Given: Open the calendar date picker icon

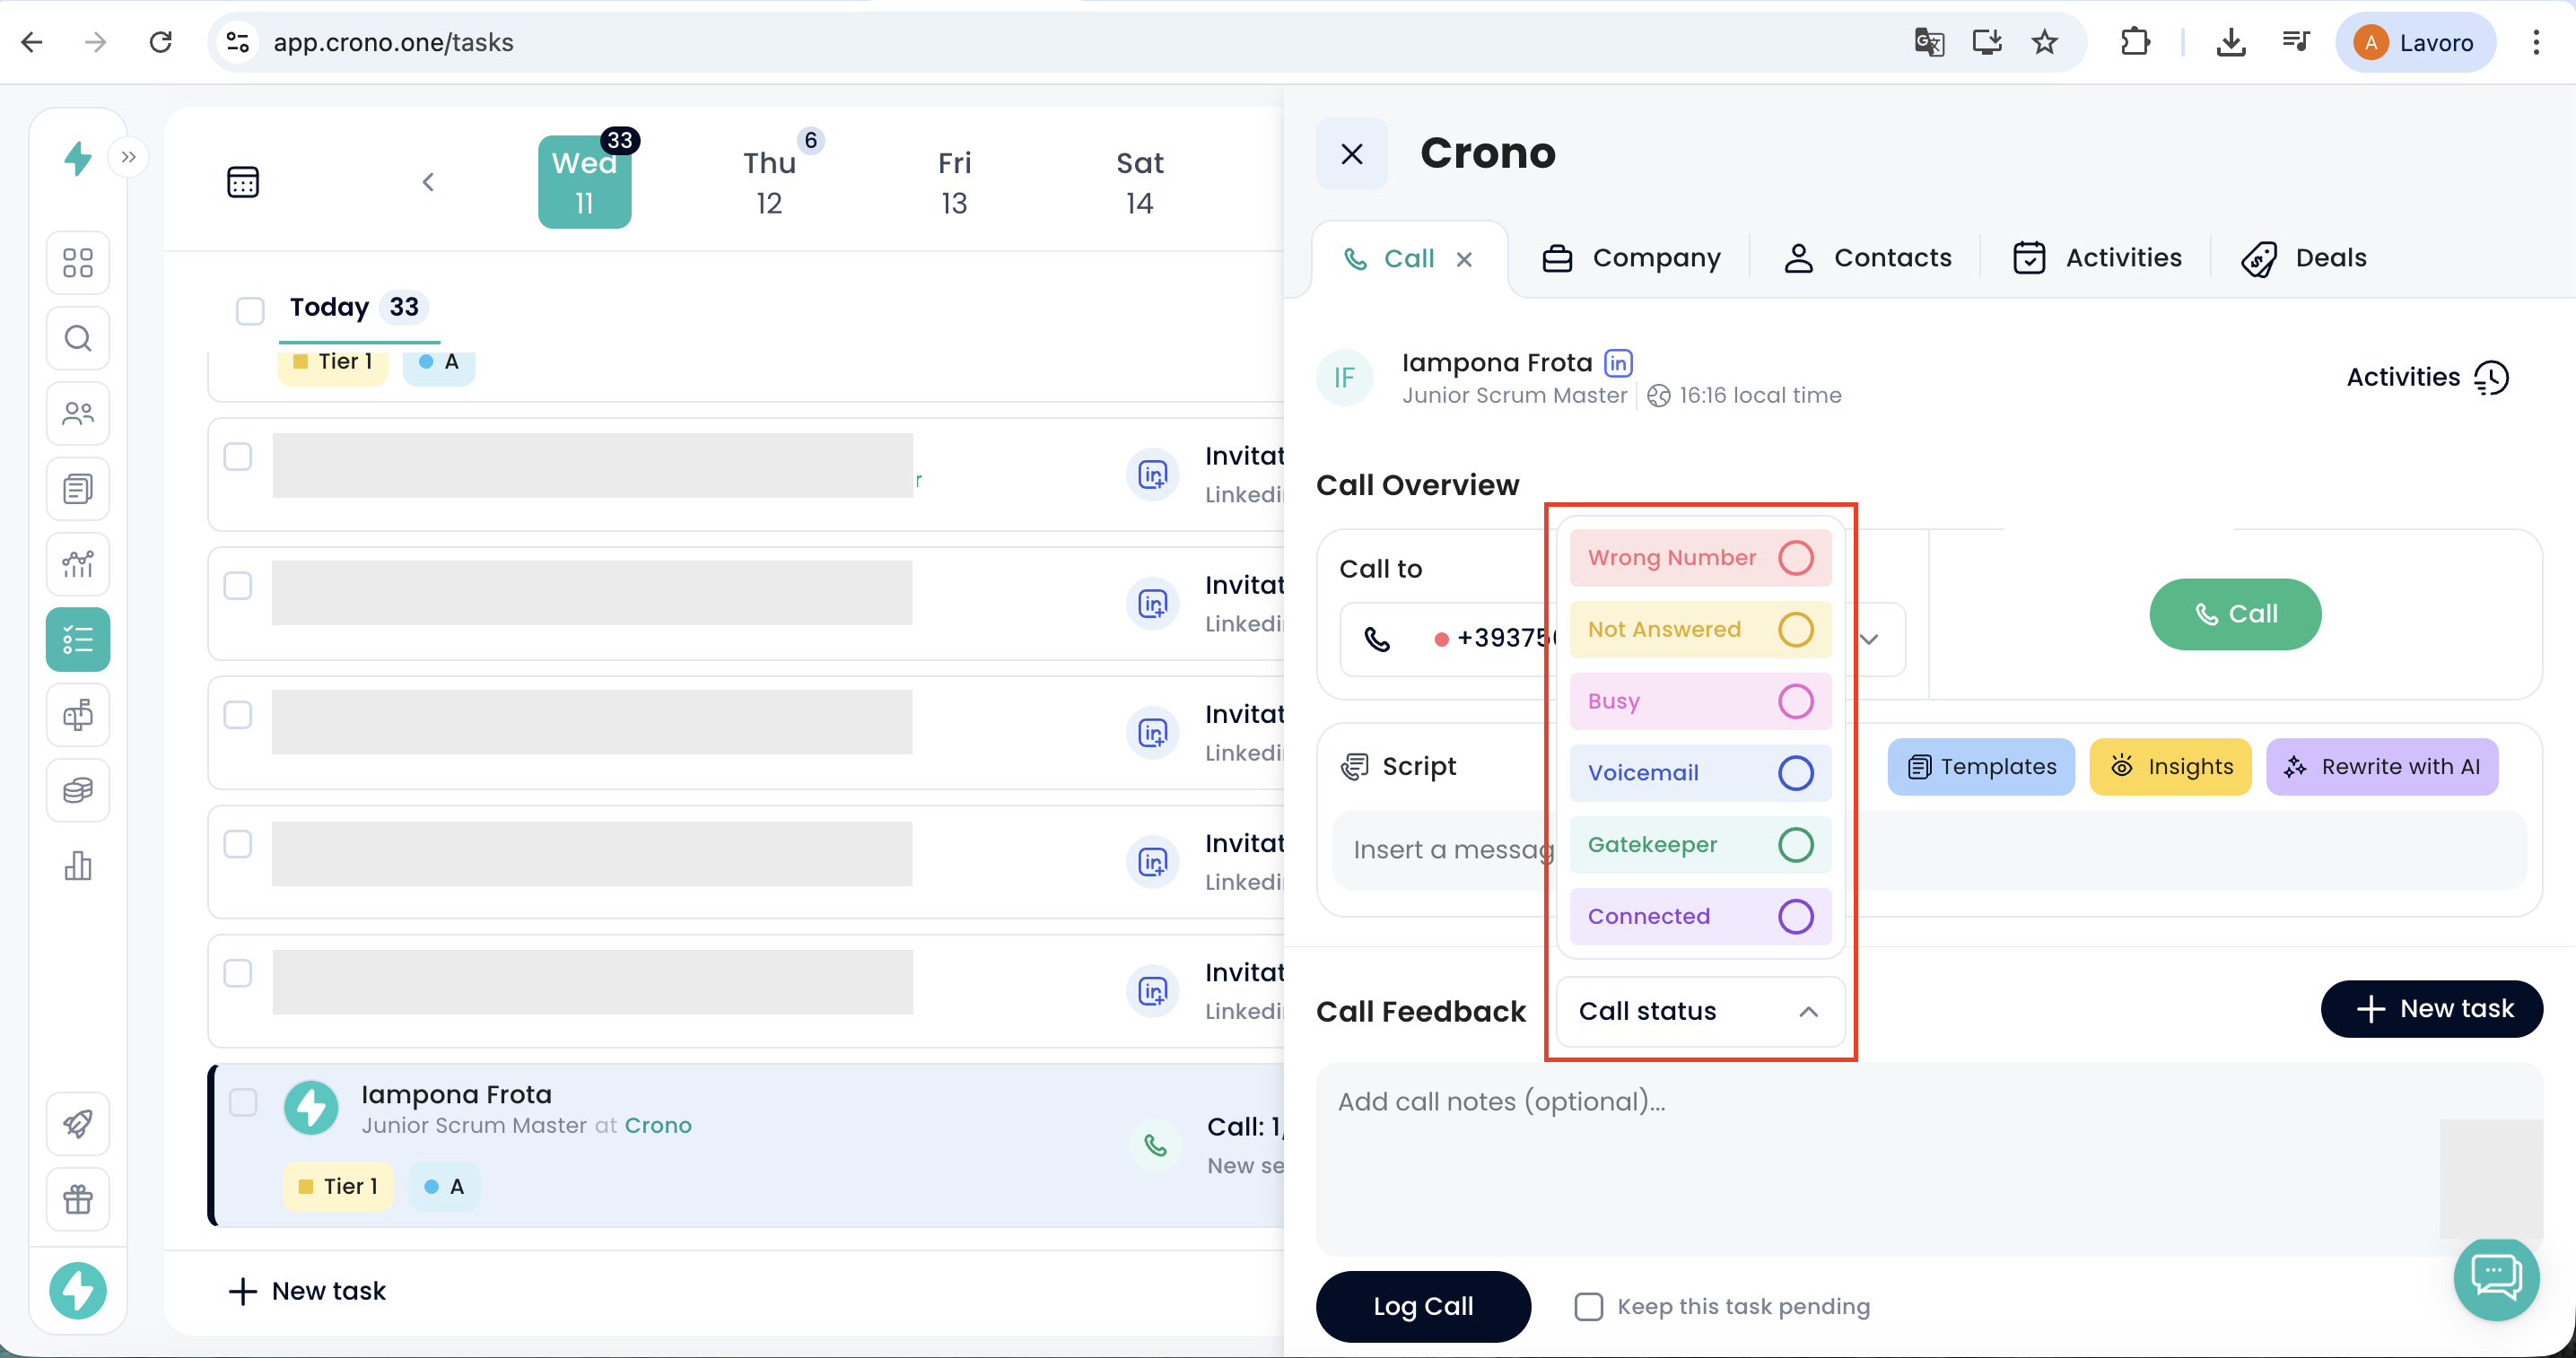Looking at the screenshot, I should (x=243, y=182).
